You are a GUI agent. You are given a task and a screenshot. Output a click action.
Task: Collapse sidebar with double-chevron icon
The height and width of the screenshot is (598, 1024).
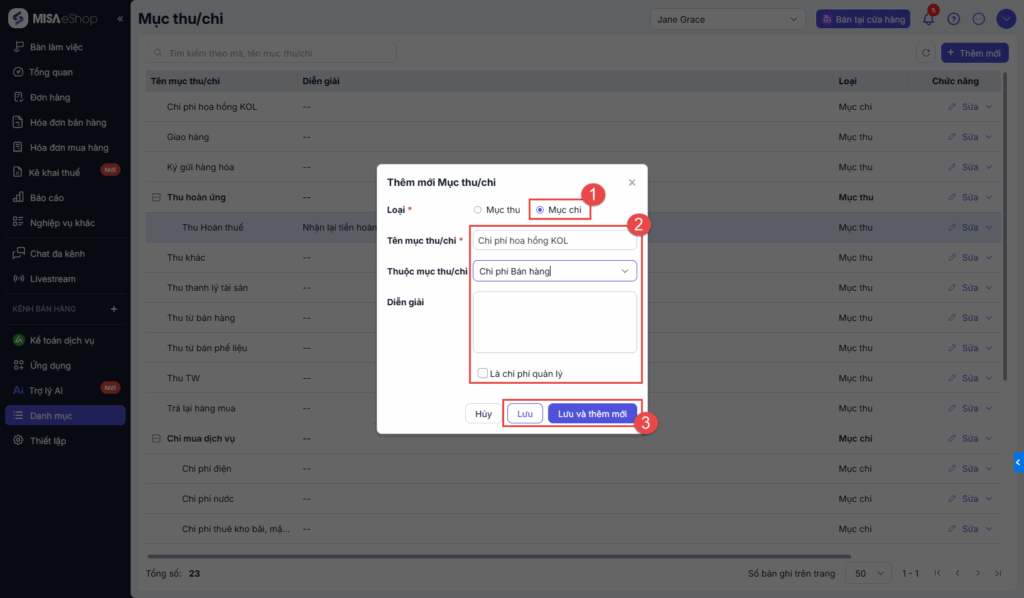120,19
